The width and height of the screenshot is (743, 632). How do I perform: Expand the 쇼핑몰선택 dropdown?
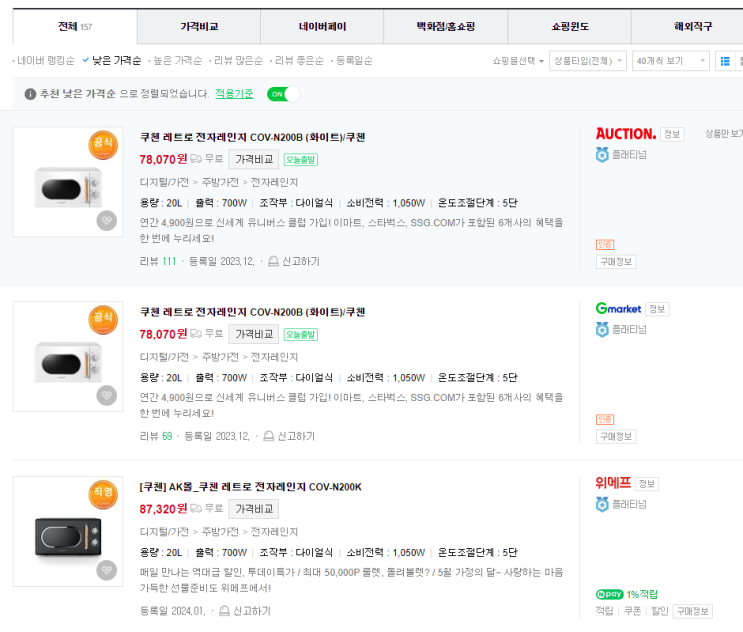[518, 61]
